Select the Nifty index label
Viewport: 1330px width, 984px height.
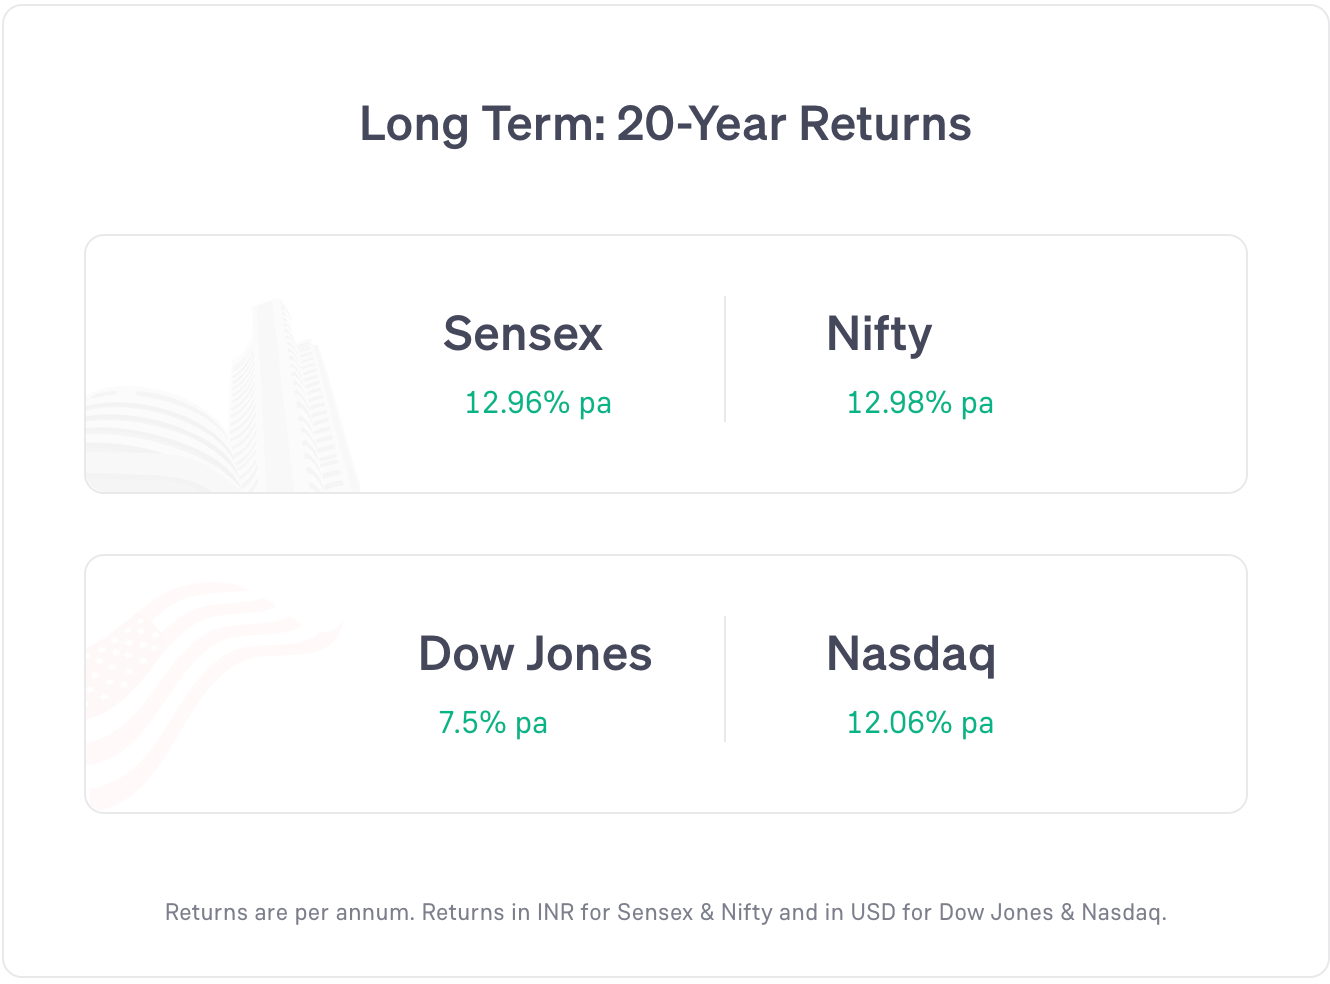pyautogui.click(x=879, y=335)
